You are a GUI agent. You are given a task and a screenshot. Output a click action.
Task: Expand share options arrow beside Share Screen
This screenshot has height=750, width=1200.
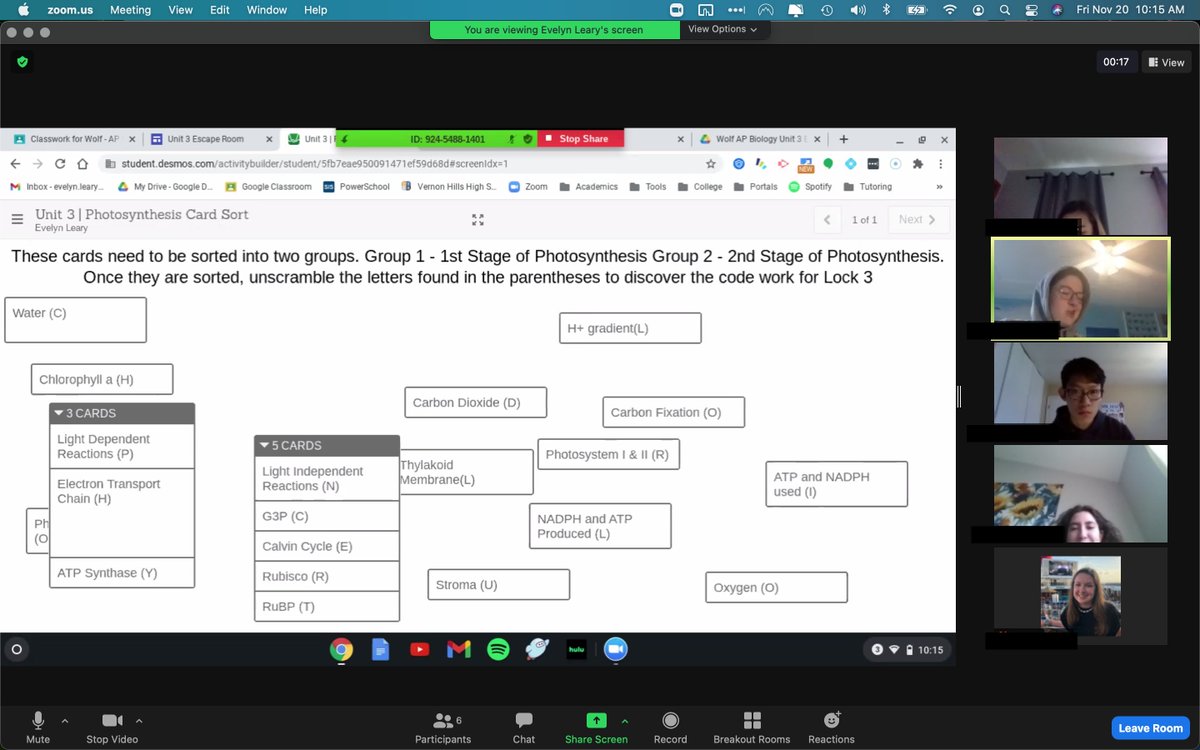(625, 720)
